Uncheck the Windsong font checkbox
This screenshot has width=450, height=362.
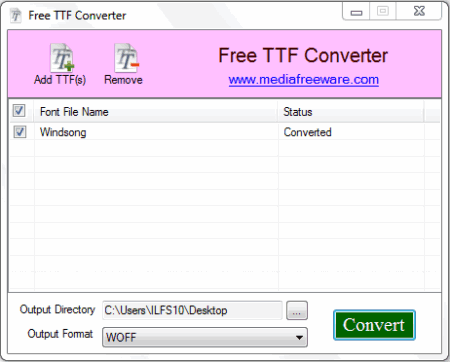[x=20, y=132]
